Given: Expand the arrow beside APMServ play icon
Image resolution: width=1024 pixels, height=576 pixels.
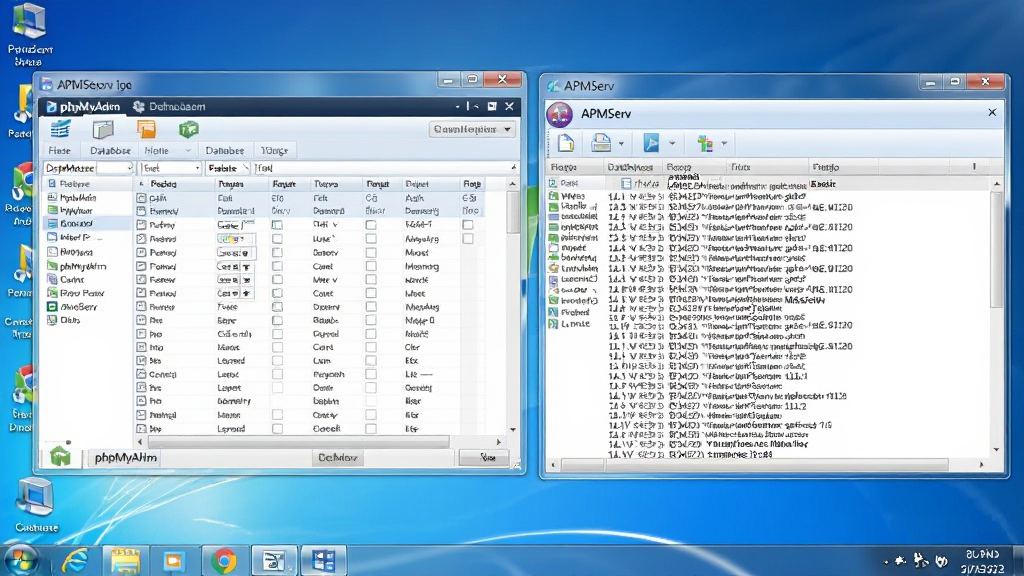Looking at the screenshot, I should click(x=671, y=143).
